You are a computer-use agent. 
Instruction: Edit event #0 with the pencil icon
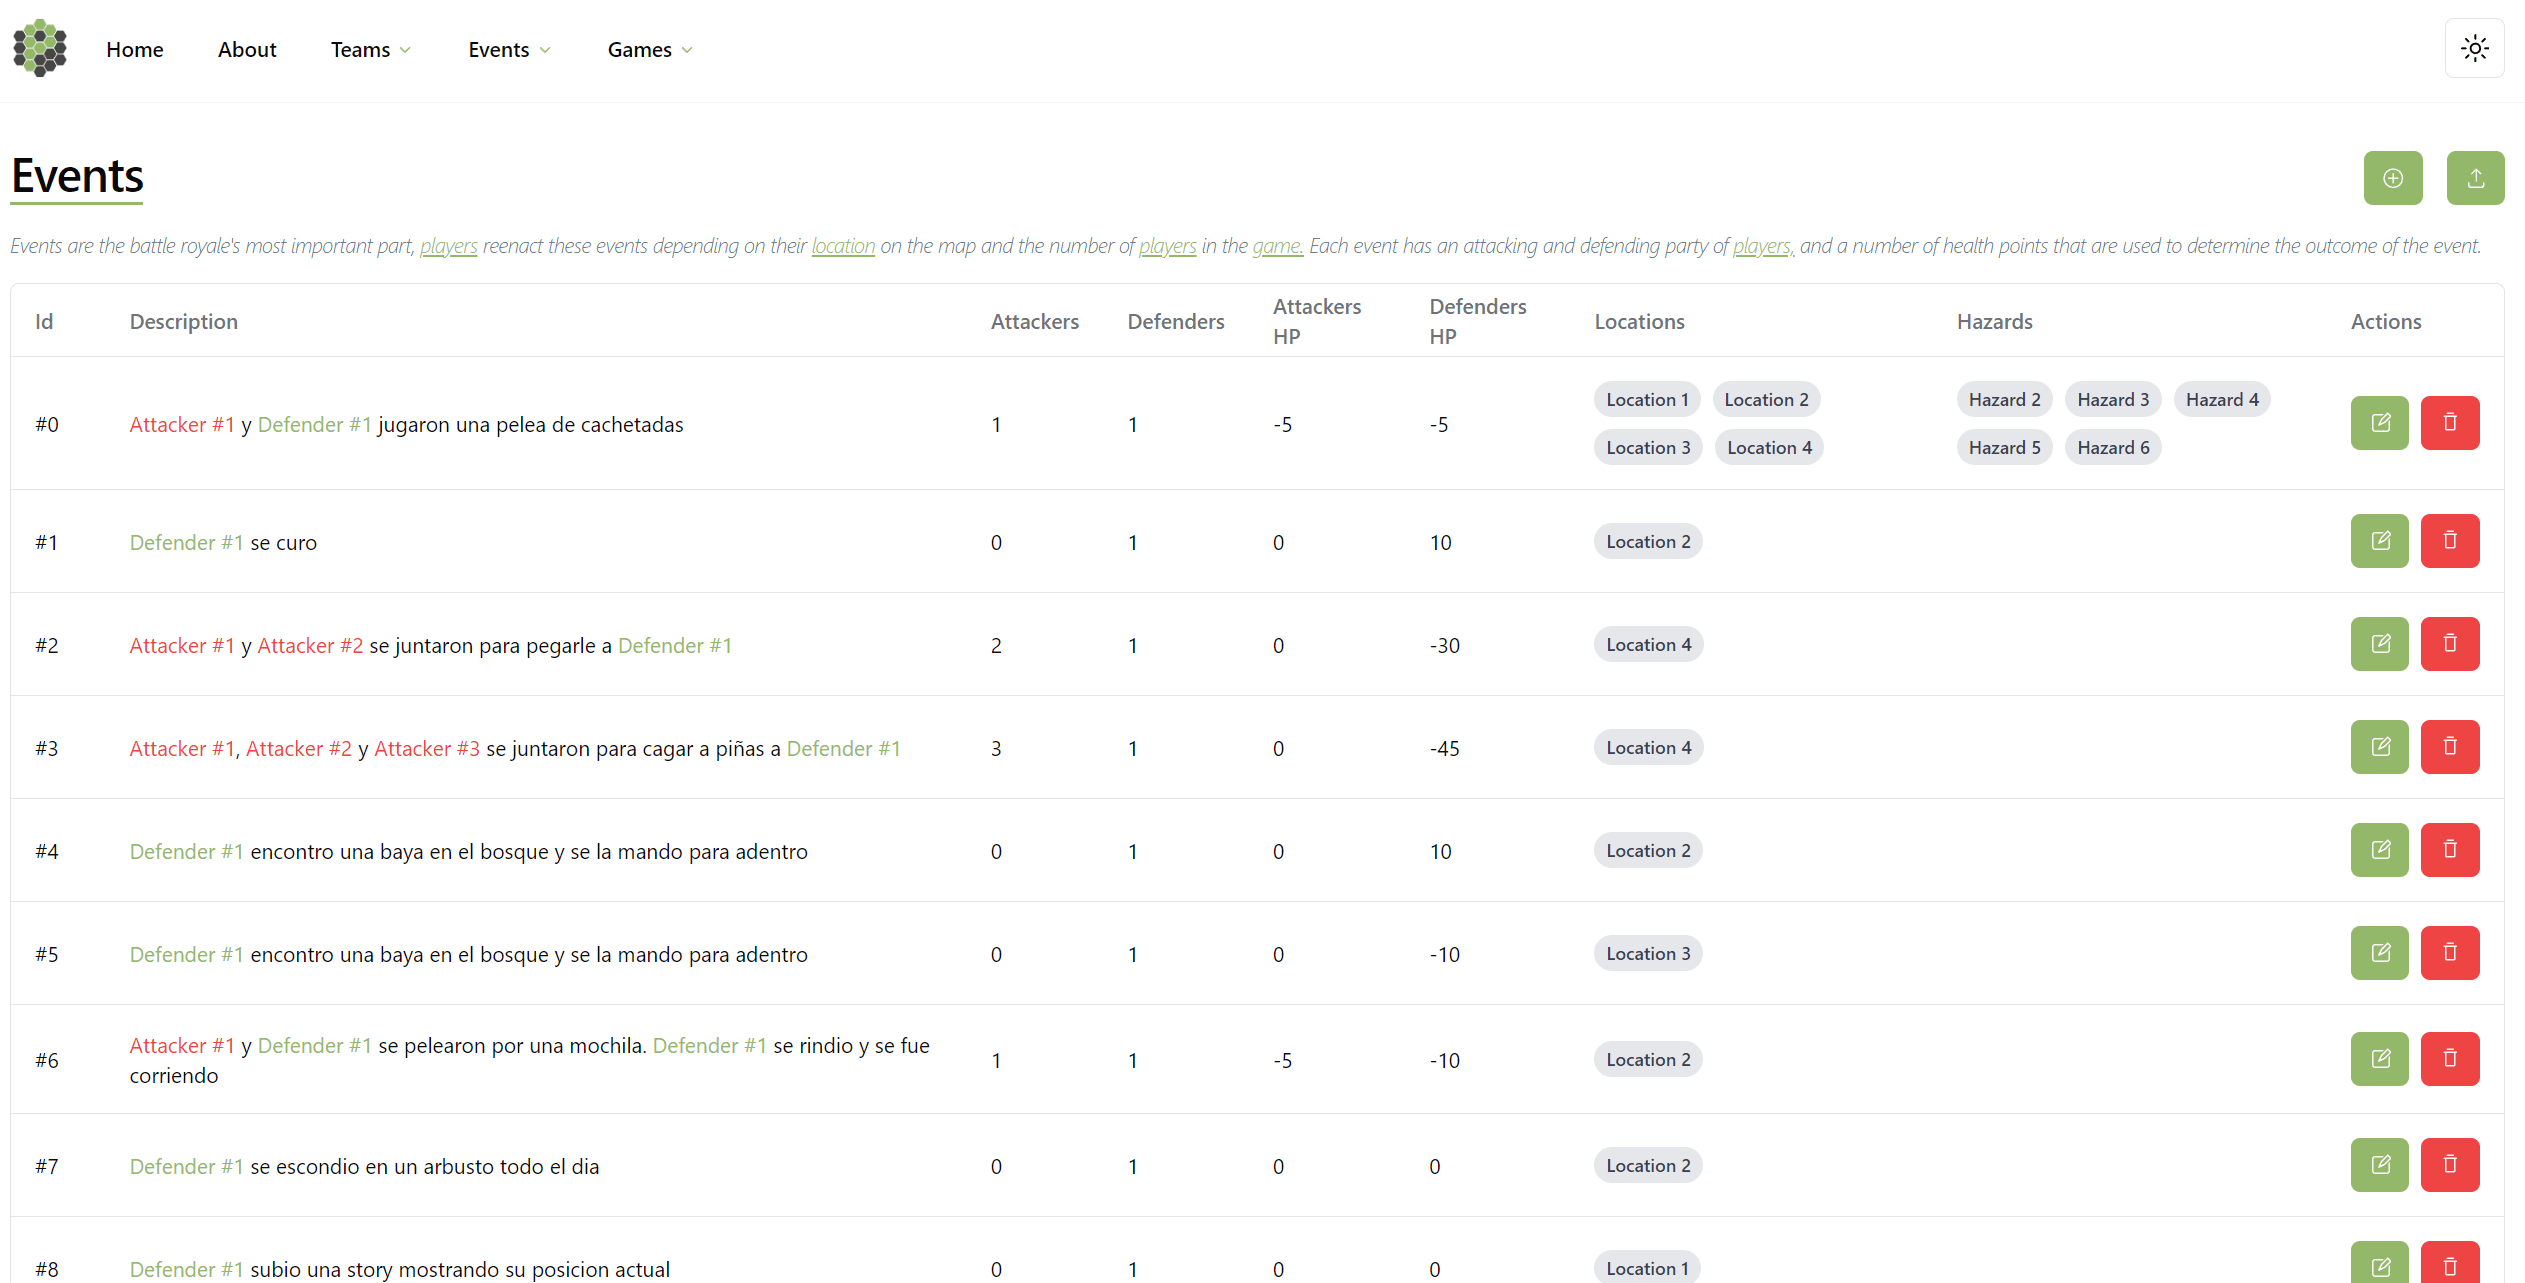pos(2379,423)
